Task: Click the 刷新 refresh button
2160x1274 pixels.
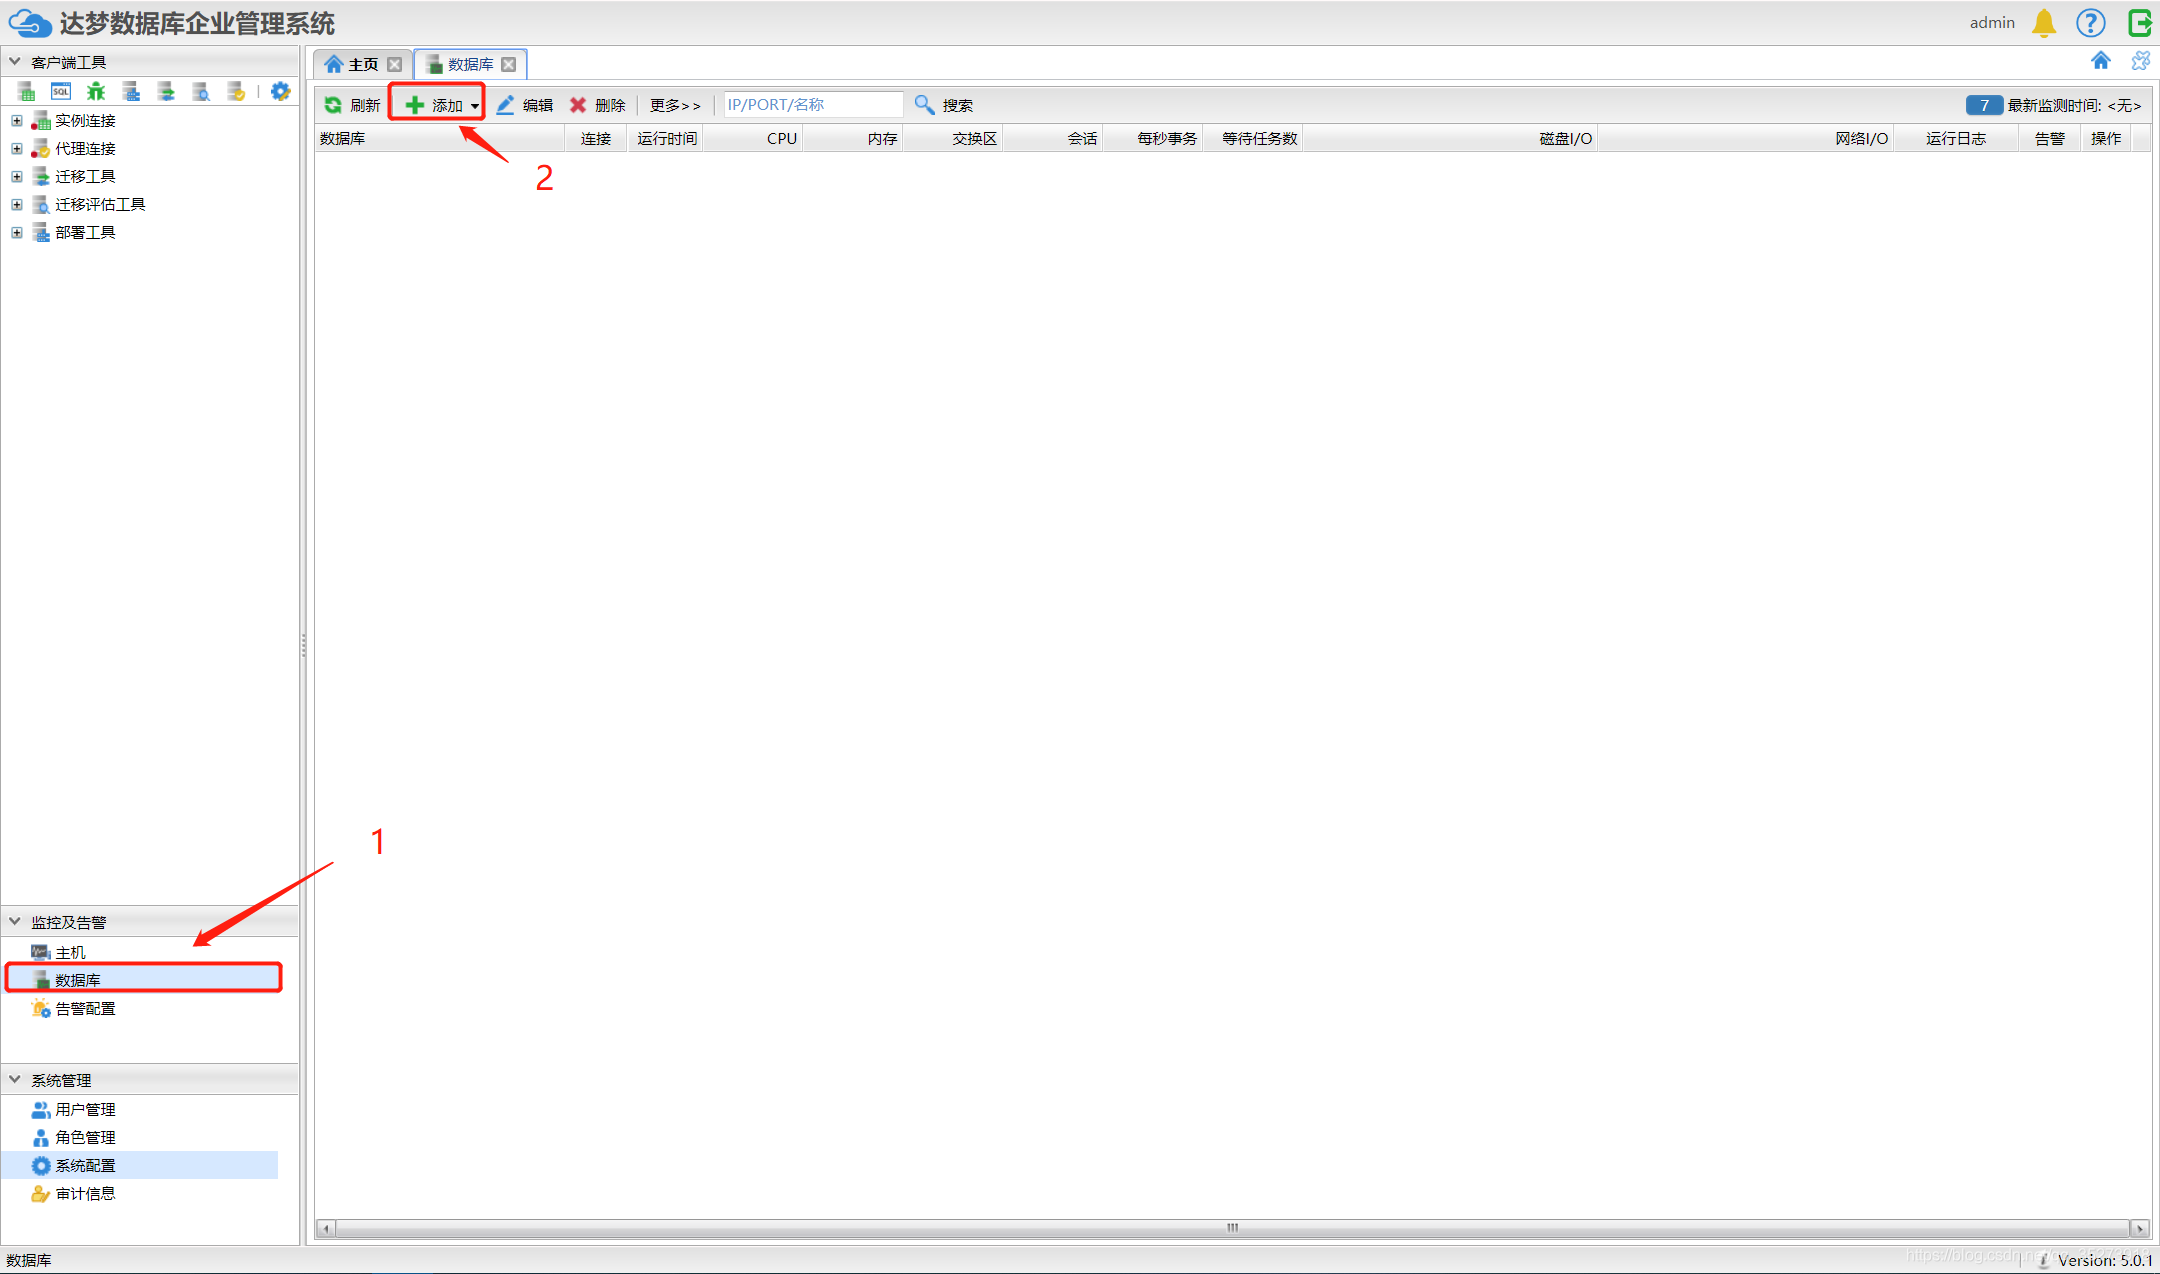Action: click(353, 105)
